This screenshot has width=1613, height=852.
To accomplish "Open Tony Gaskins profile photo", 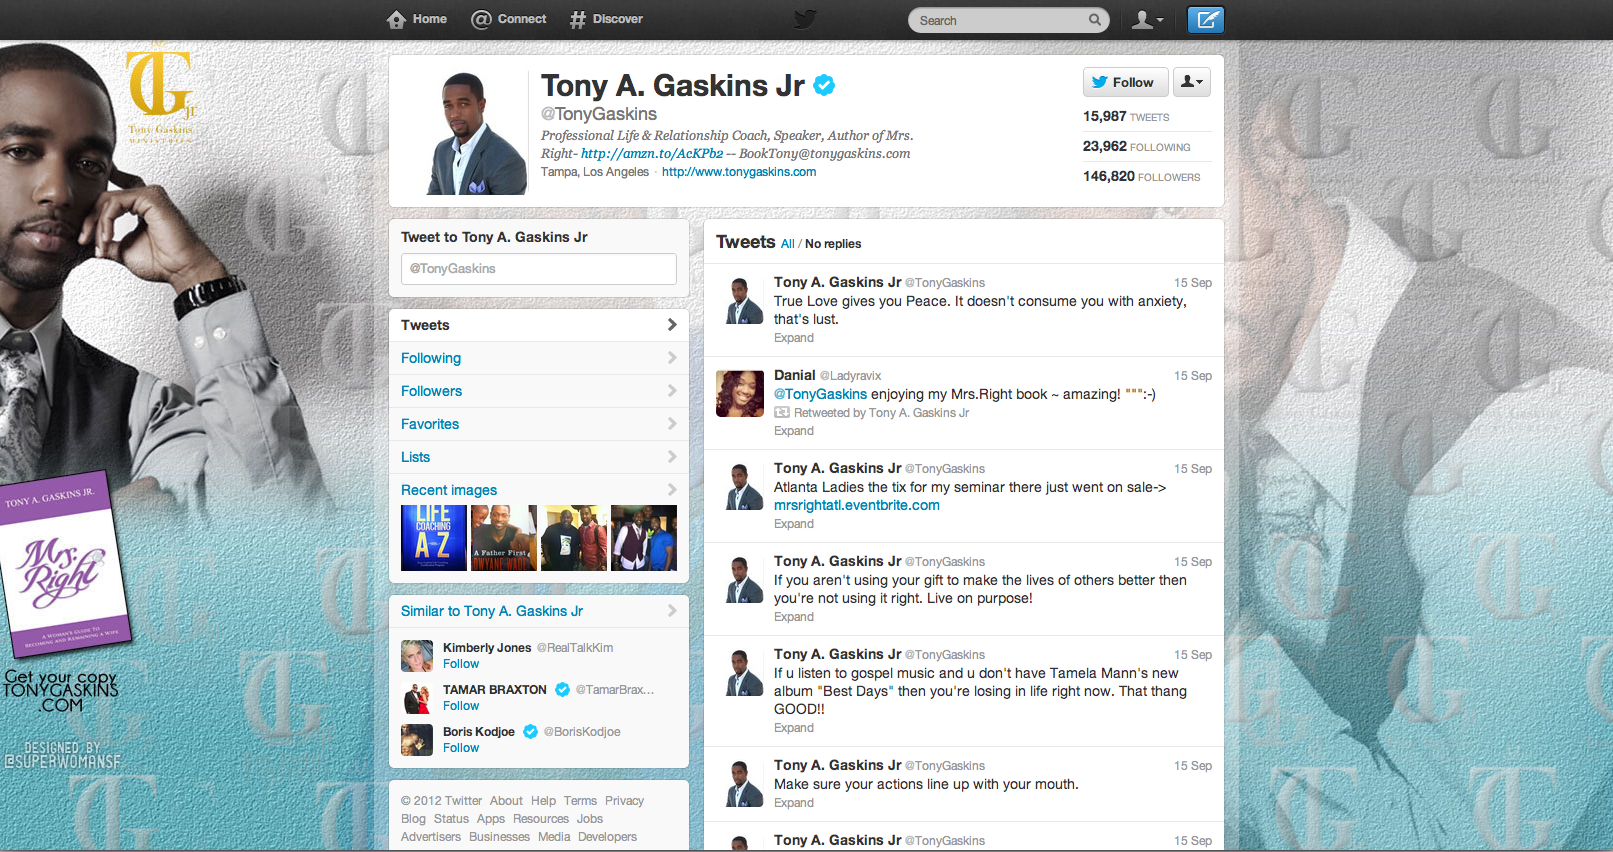I will click(477, 133).
